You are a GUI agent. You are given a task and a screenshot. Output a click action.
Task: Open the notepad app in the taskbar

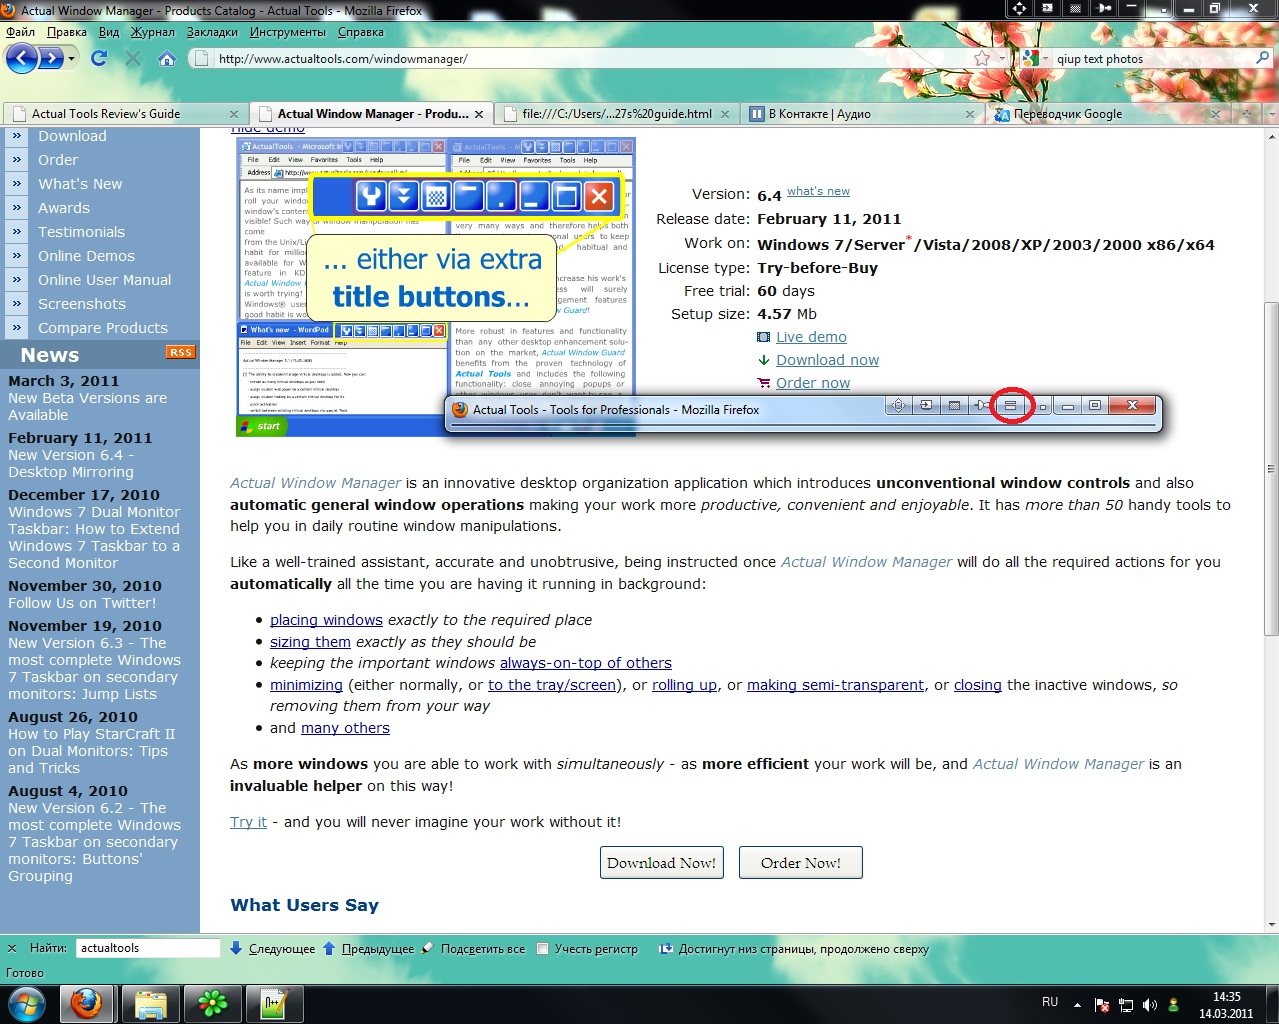click(274, 1003)
